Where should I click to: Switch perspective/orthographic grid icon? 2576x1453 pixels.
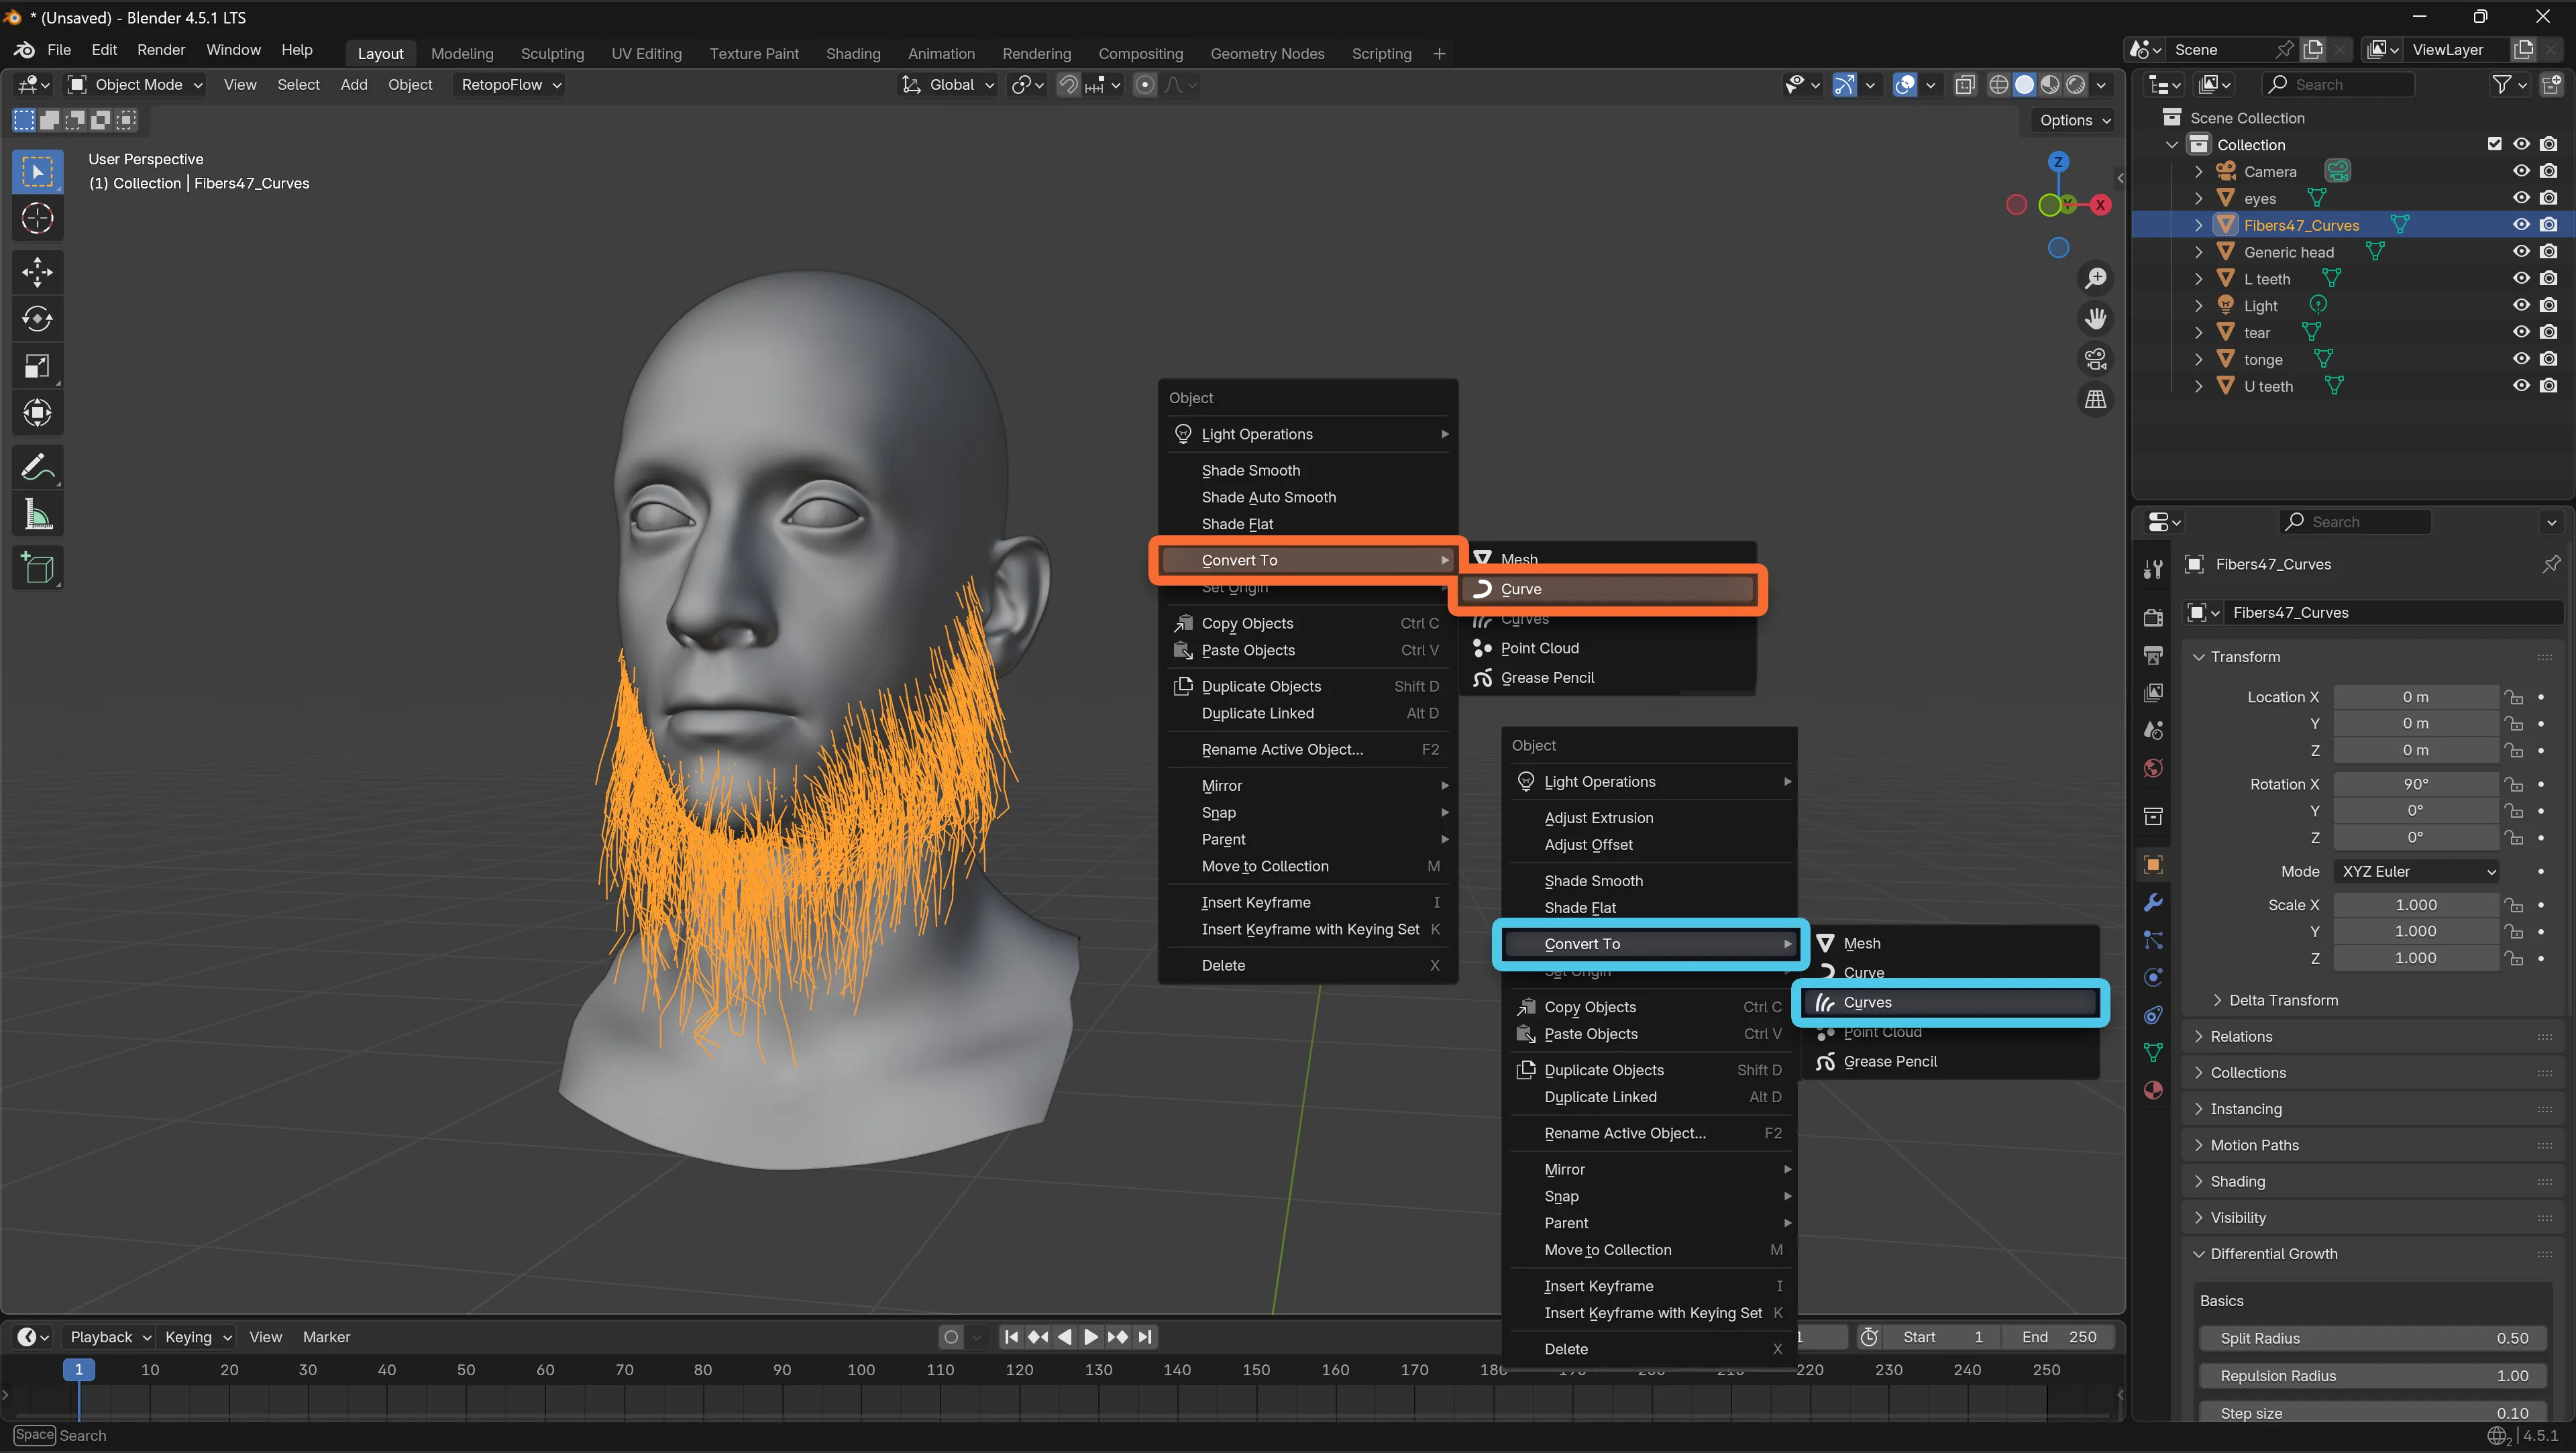(2095, 399)
